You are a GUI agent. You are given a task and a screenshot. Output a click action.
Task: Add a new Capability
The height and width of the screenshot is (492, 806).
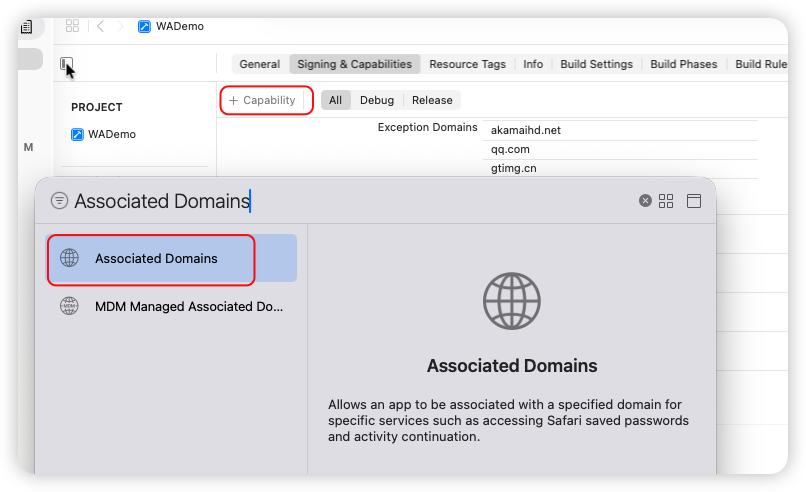(262, 100)
